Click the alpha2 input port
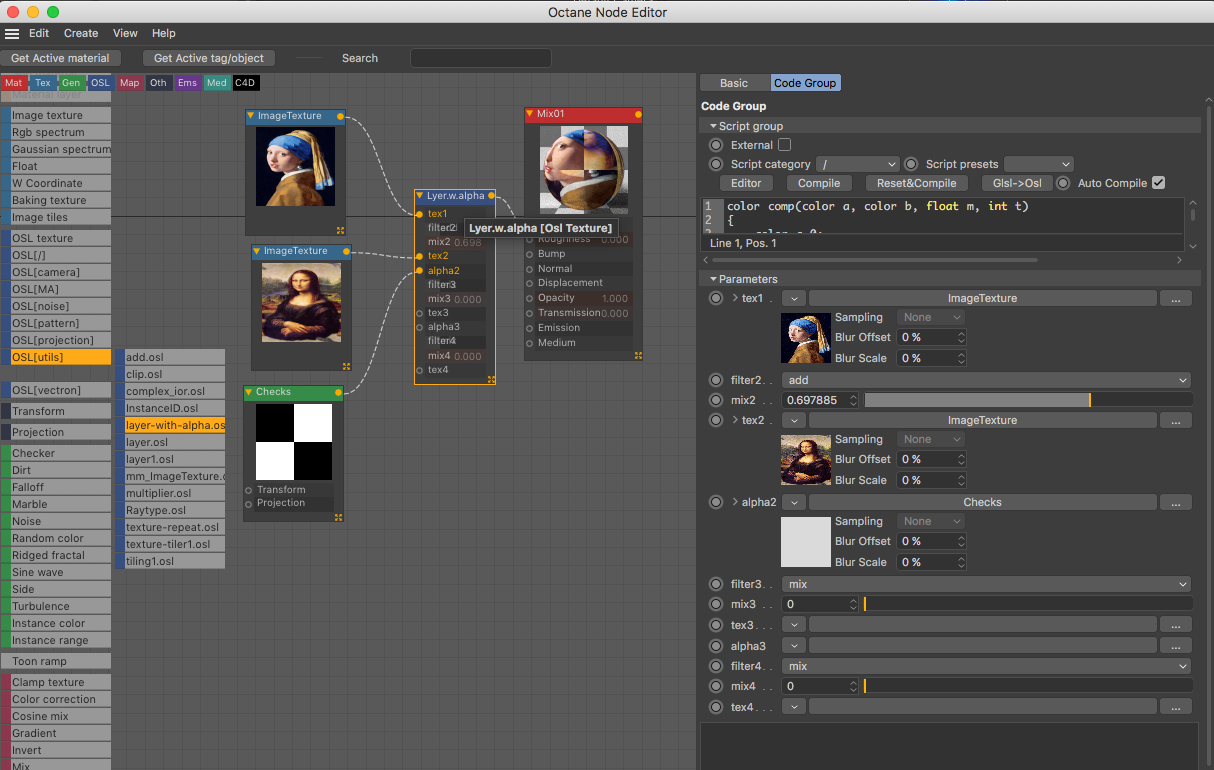This screenshot has height=770, width=1214. pyautogui.click(x=419, y=270)
